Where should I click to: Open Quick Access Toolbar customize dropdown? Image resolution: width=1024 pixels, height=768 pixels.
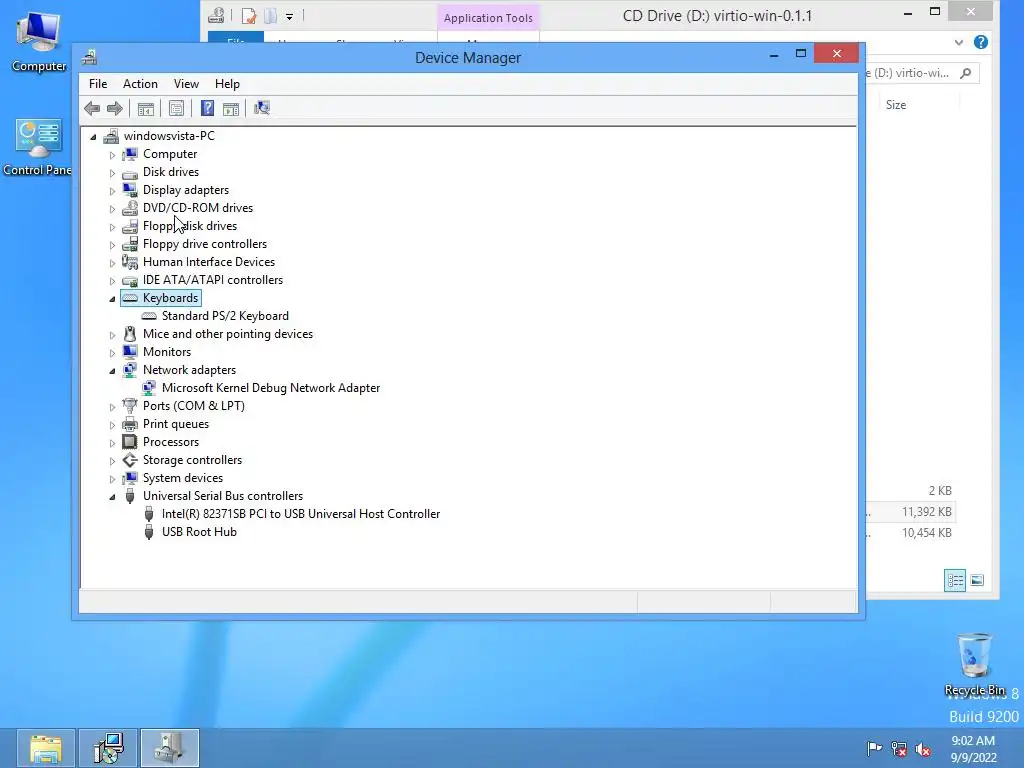click(289, 16)
